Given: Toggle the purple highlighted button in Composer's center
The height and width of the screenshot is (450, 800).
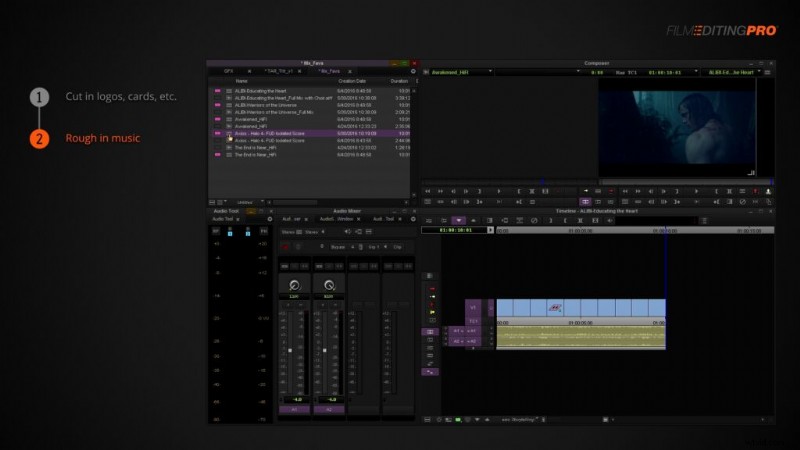Looking at the screenshot, I should (x=585, y=202).
